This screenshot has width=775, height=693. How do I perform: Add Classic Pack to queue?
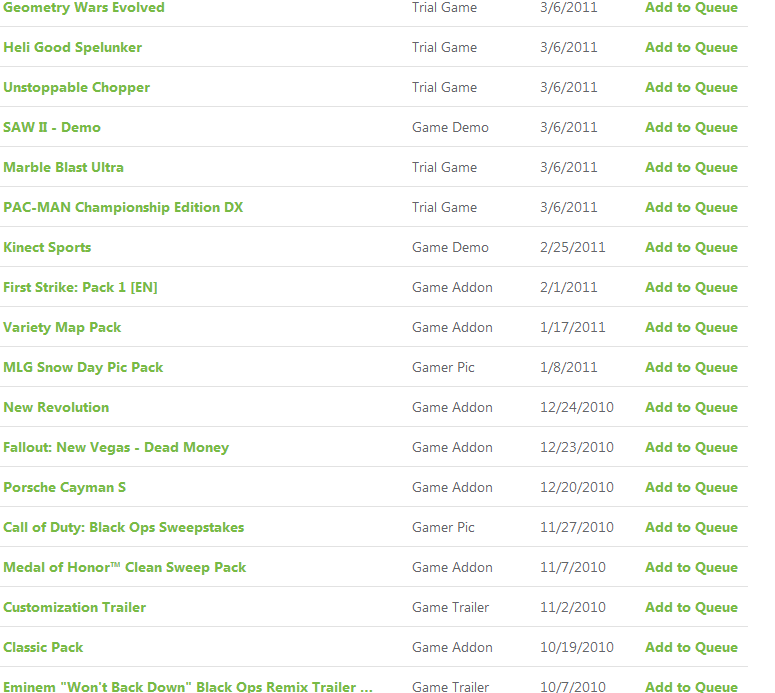pos(691,648)
